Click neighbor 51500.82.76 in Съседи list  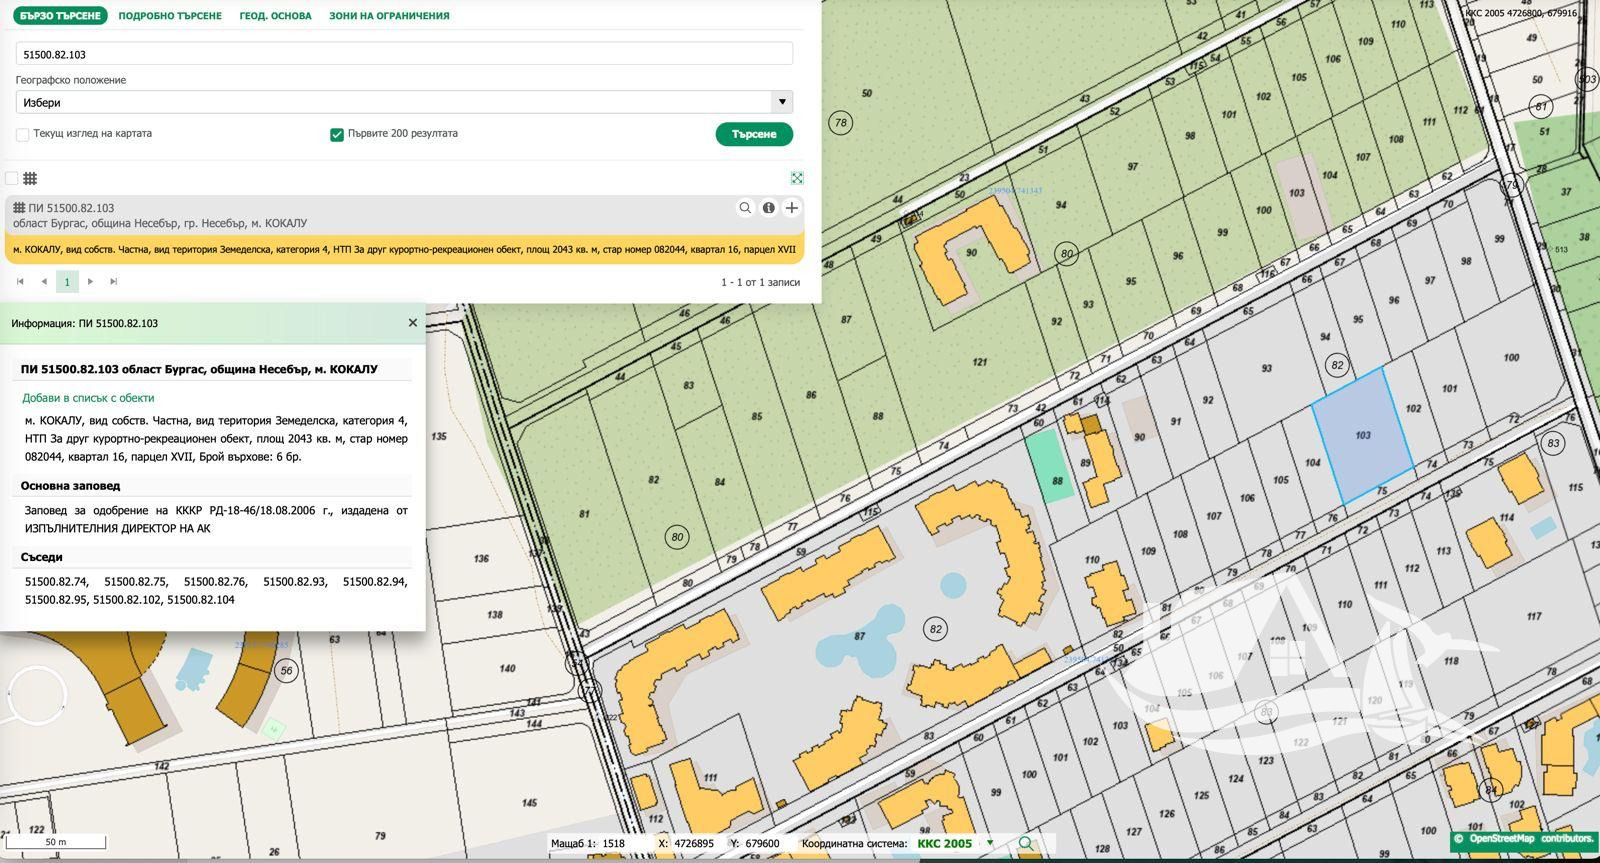point(215,581)
